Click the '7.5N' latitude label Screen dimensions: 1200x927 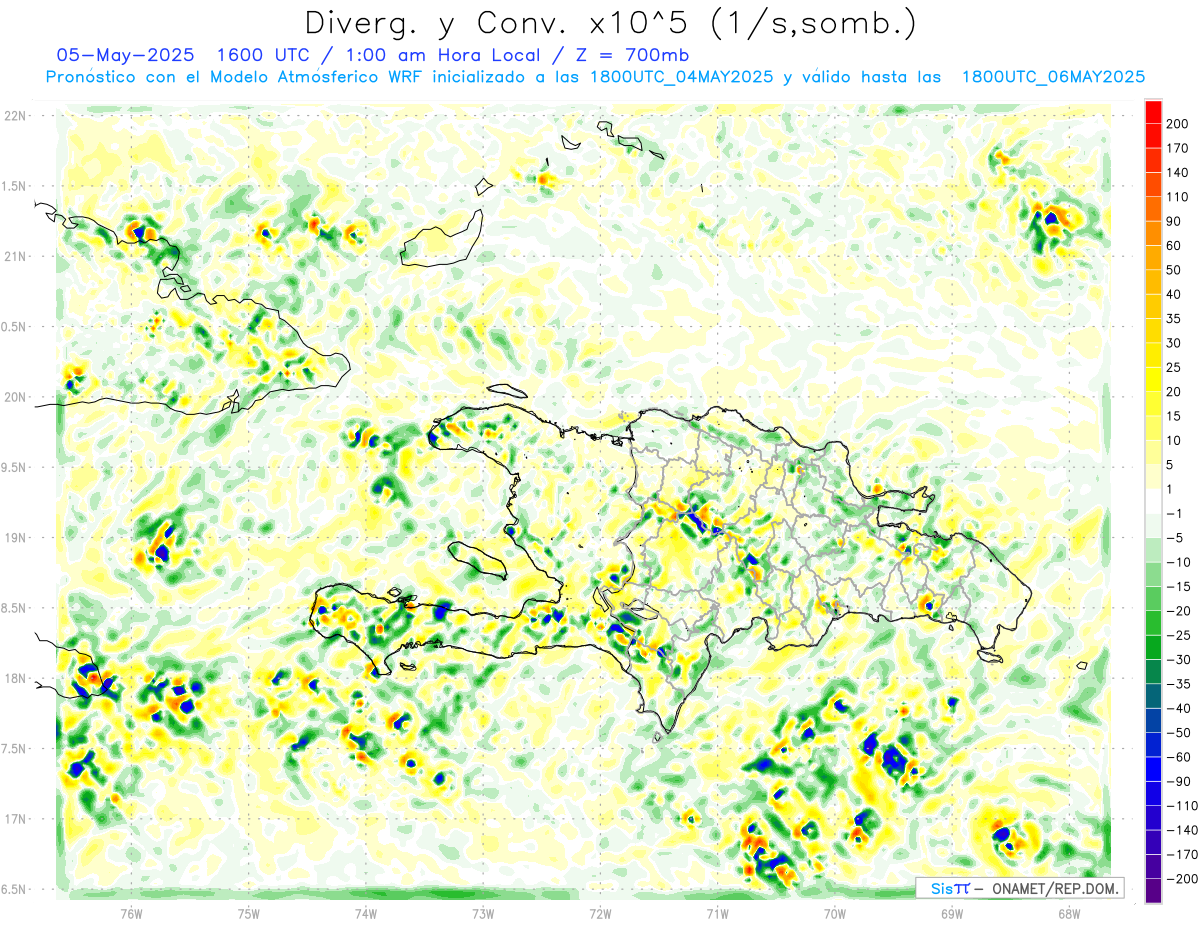tap(15, 749)
